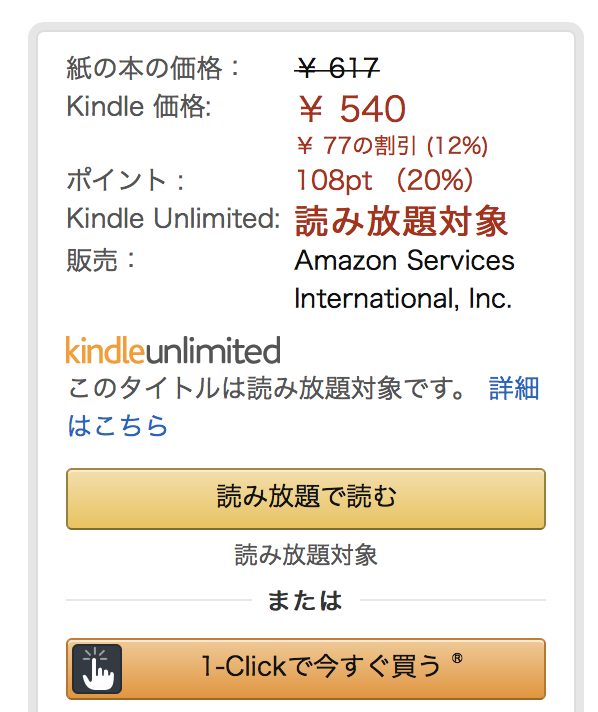Click the ¥ 540 Kindle price
This screenshot has width=598, height=712.
pos(351,109)
